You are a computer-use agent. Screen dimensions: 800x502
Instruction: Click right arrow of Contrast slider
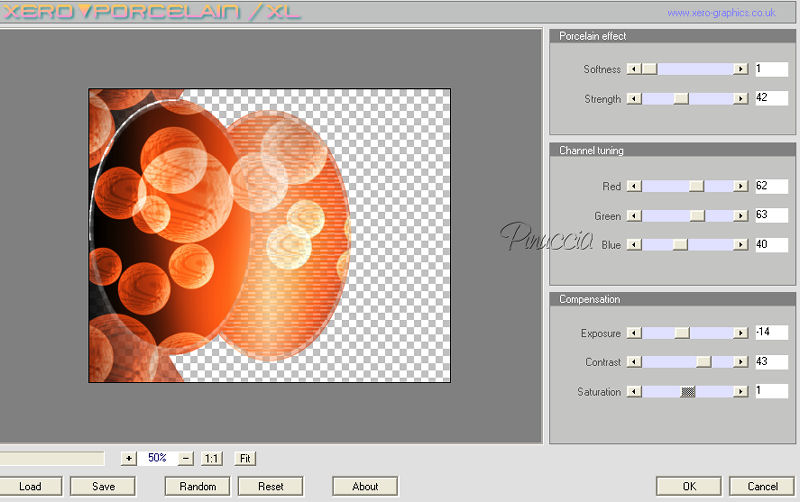click(740, 362)
